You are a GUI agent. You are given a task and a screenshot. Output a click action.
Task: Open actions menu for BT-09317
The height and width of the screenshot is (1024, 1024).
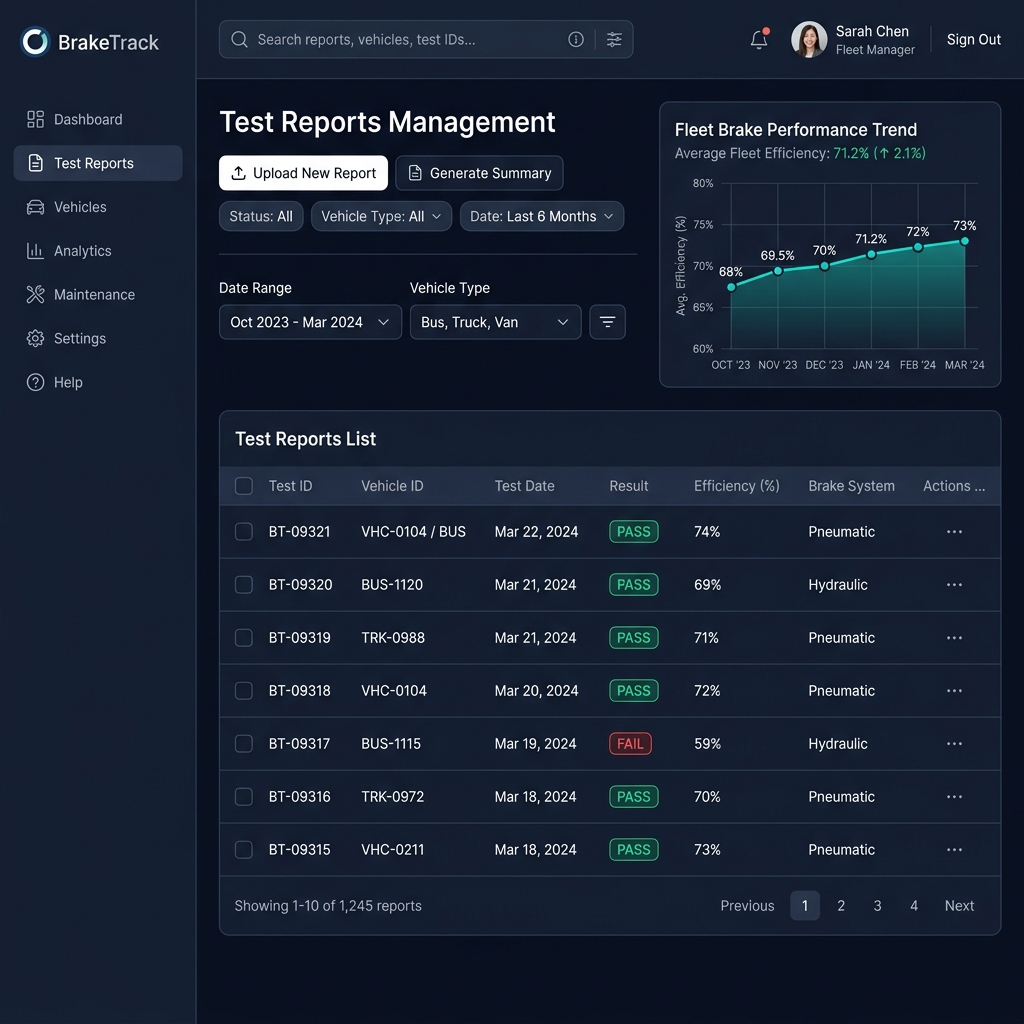pyautogui.click(x=954, y=743)
